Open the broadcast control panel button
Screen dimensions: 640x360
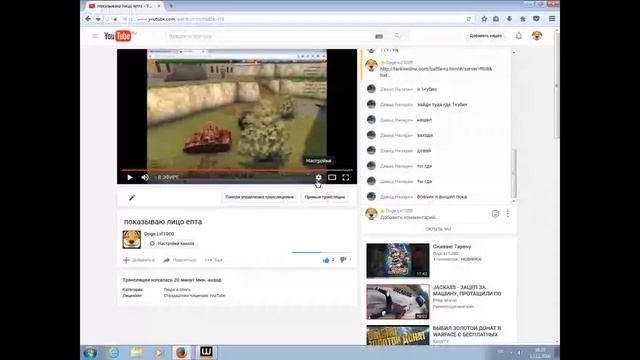pyautogui.click(x=259, y=197)
